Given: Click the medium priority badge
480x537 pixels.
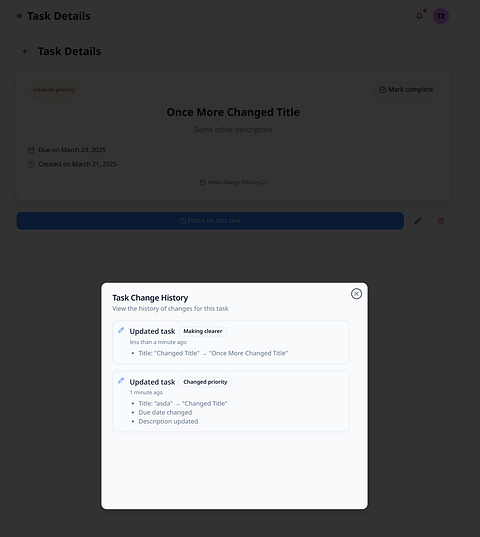Looking at the screenshot, I should [54, 90].
